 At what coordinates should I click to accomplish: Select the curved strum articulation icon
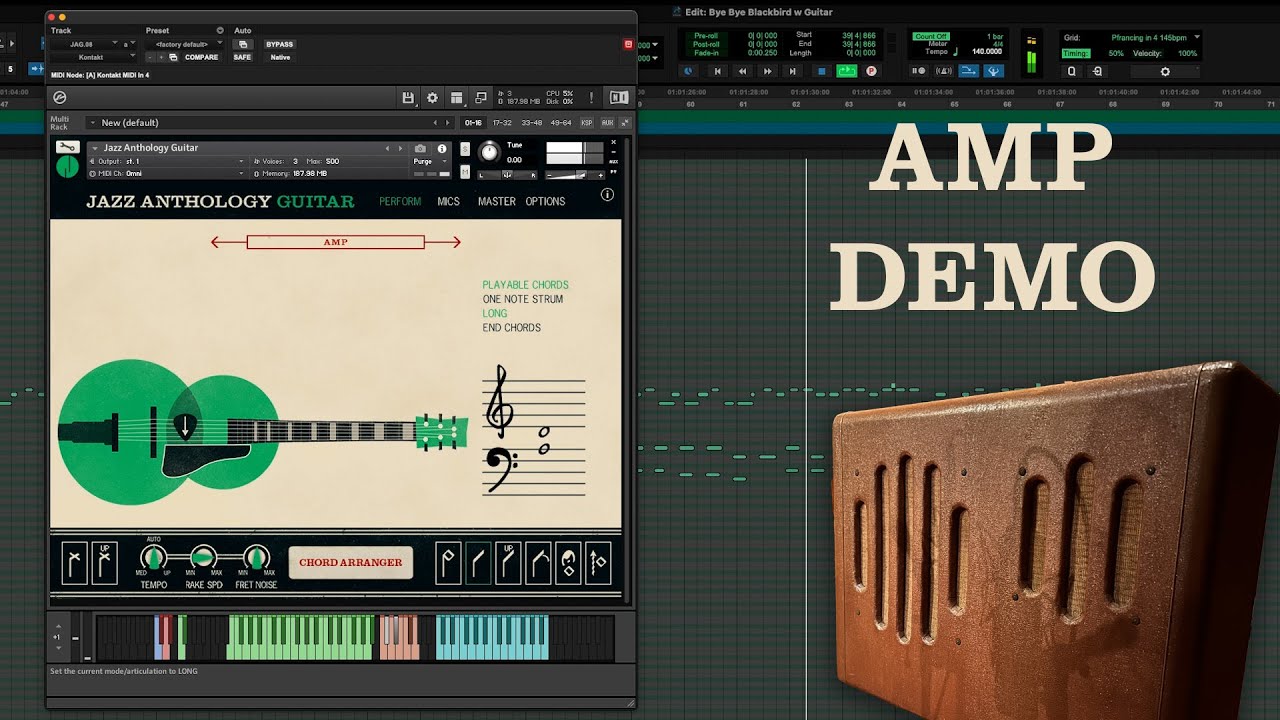538,563
